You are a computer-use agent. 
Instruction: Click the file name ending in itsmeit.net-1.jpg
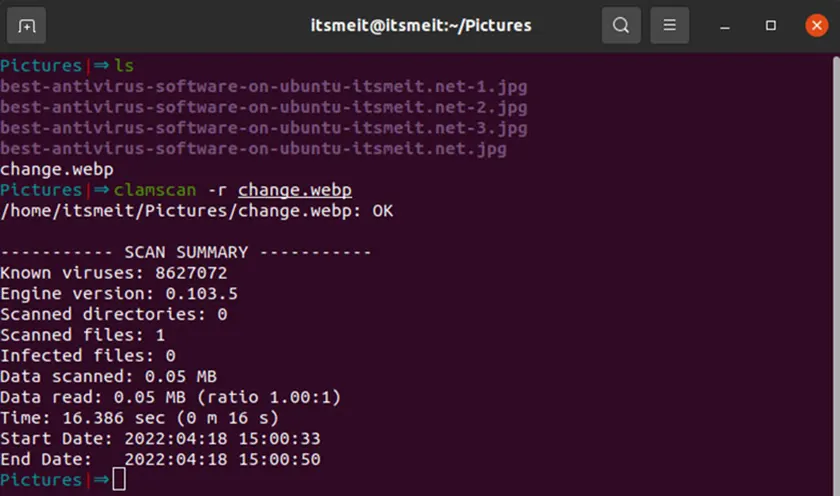coord(263,86)
